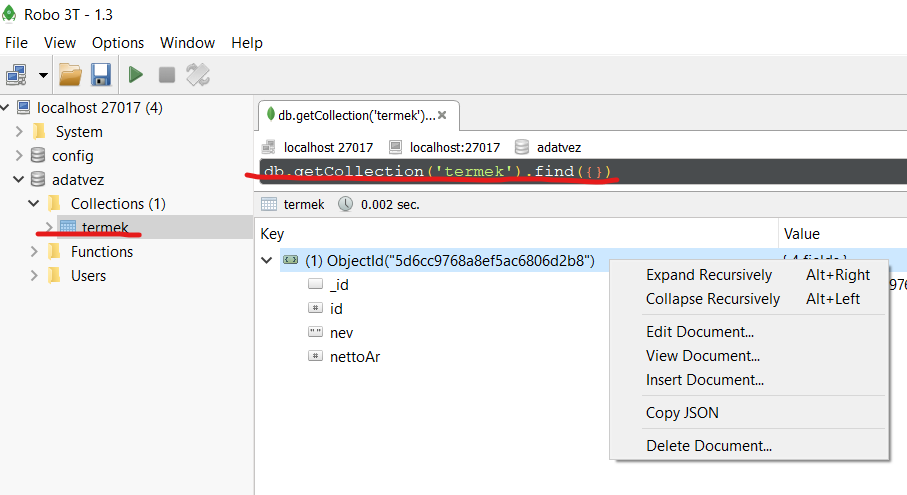Viewport: 907px width, 495px height.
Task: Click the termek result label
Action: pos(304,204)
